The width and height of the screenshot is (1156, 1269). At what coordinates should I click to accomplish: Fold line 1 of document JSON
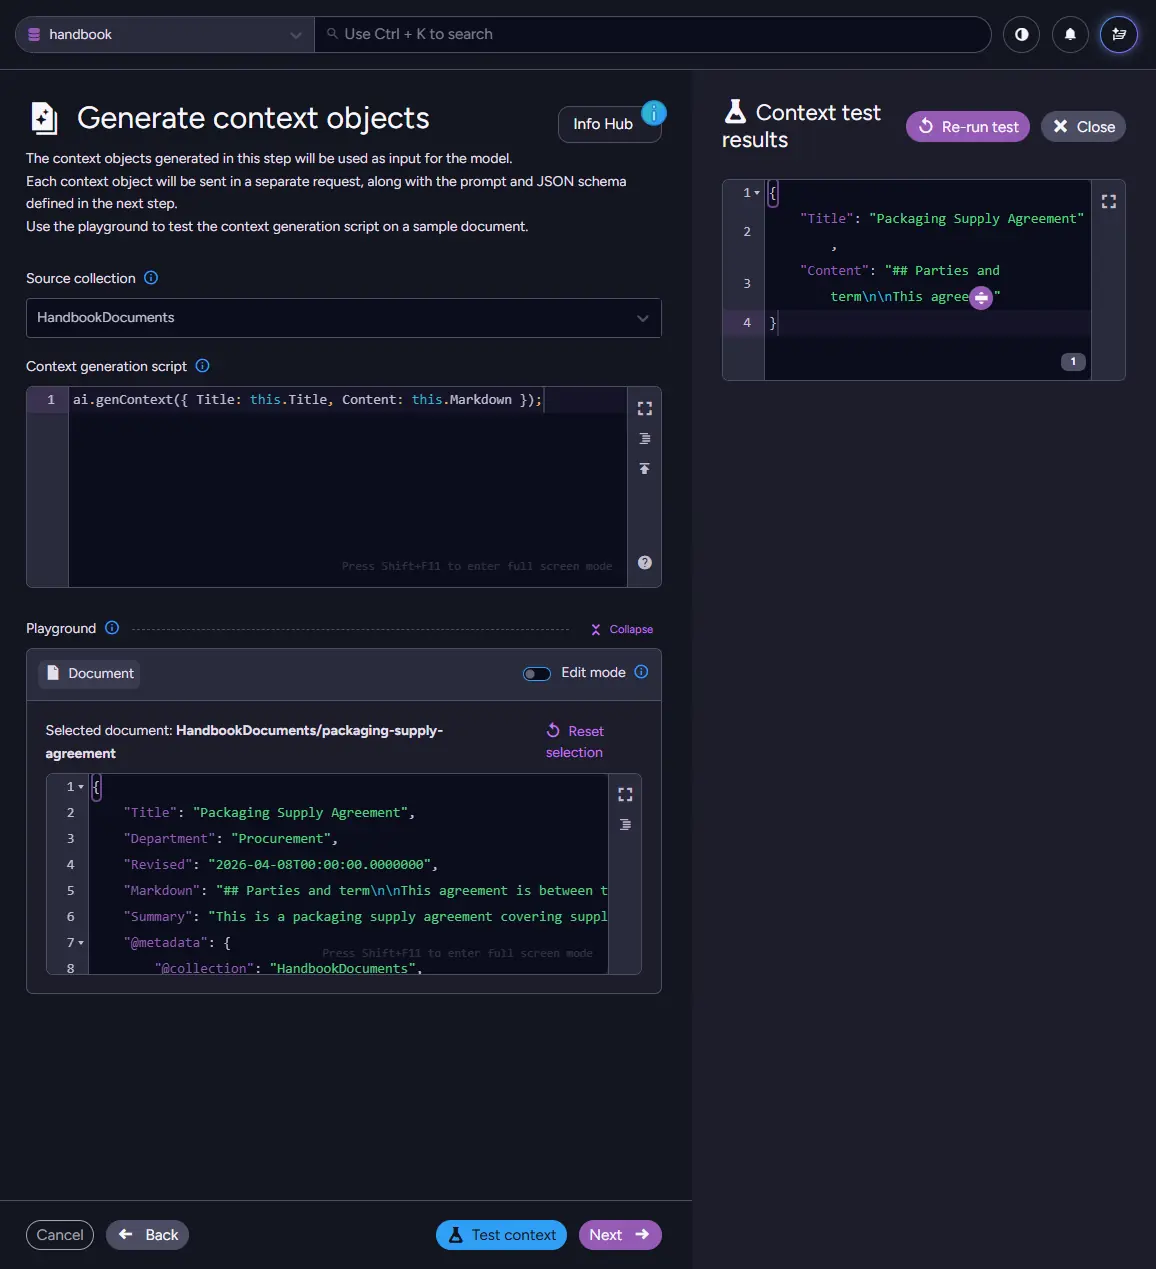[x=81, y=787]
